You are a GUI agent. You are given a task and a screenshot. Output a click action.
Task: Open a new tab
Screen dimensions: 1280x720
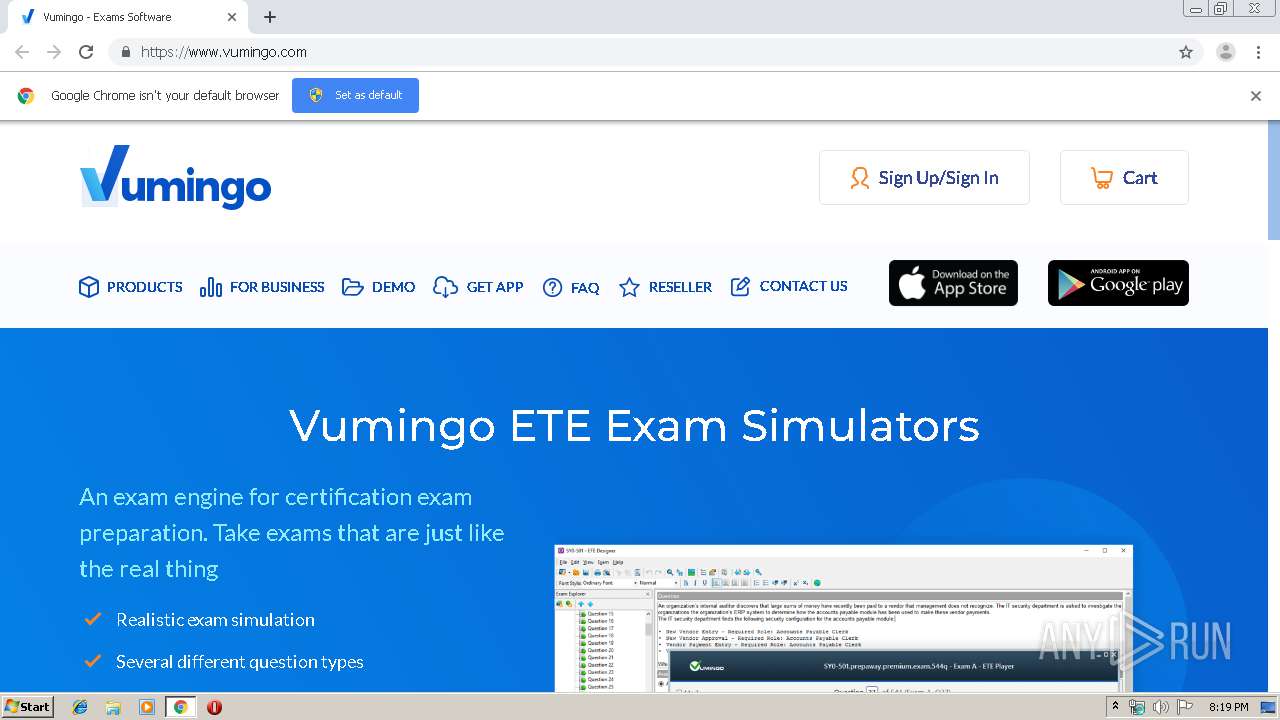[x=270, y=17]
